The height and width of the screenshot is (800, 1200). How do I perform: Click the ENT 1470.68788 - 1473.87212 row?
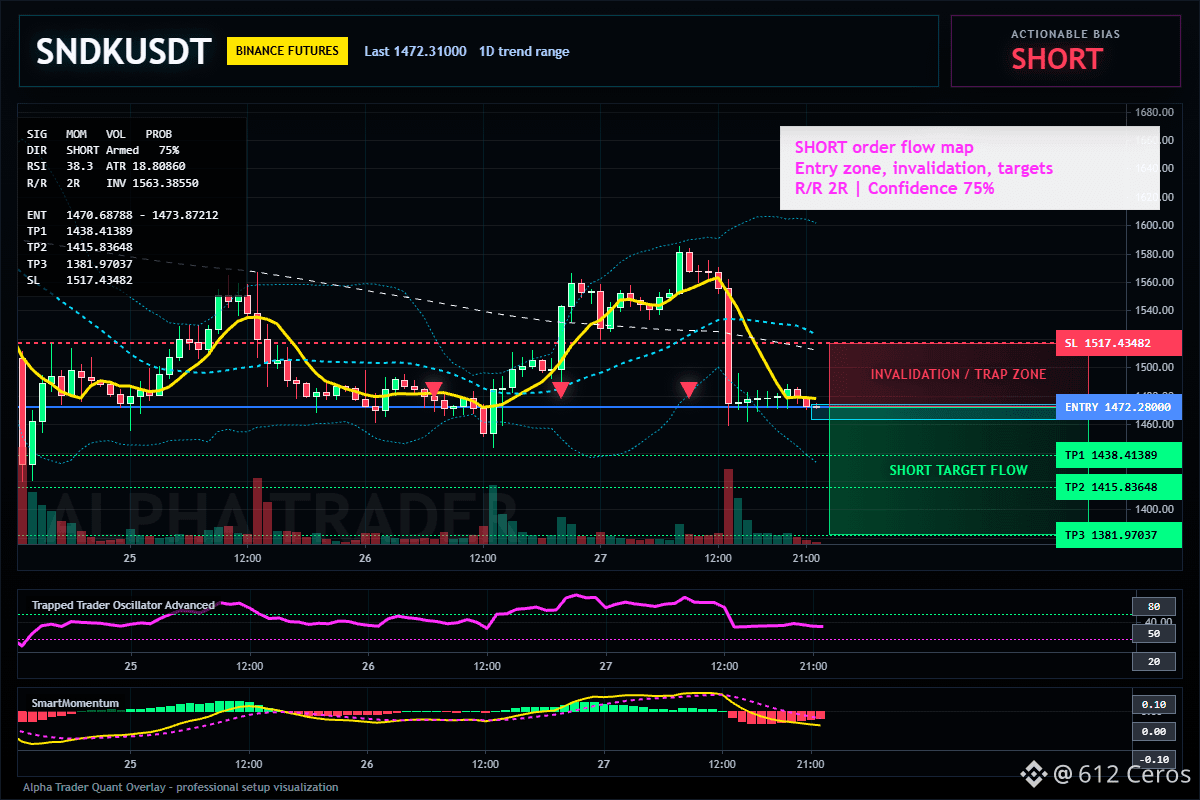coord(122,215)
